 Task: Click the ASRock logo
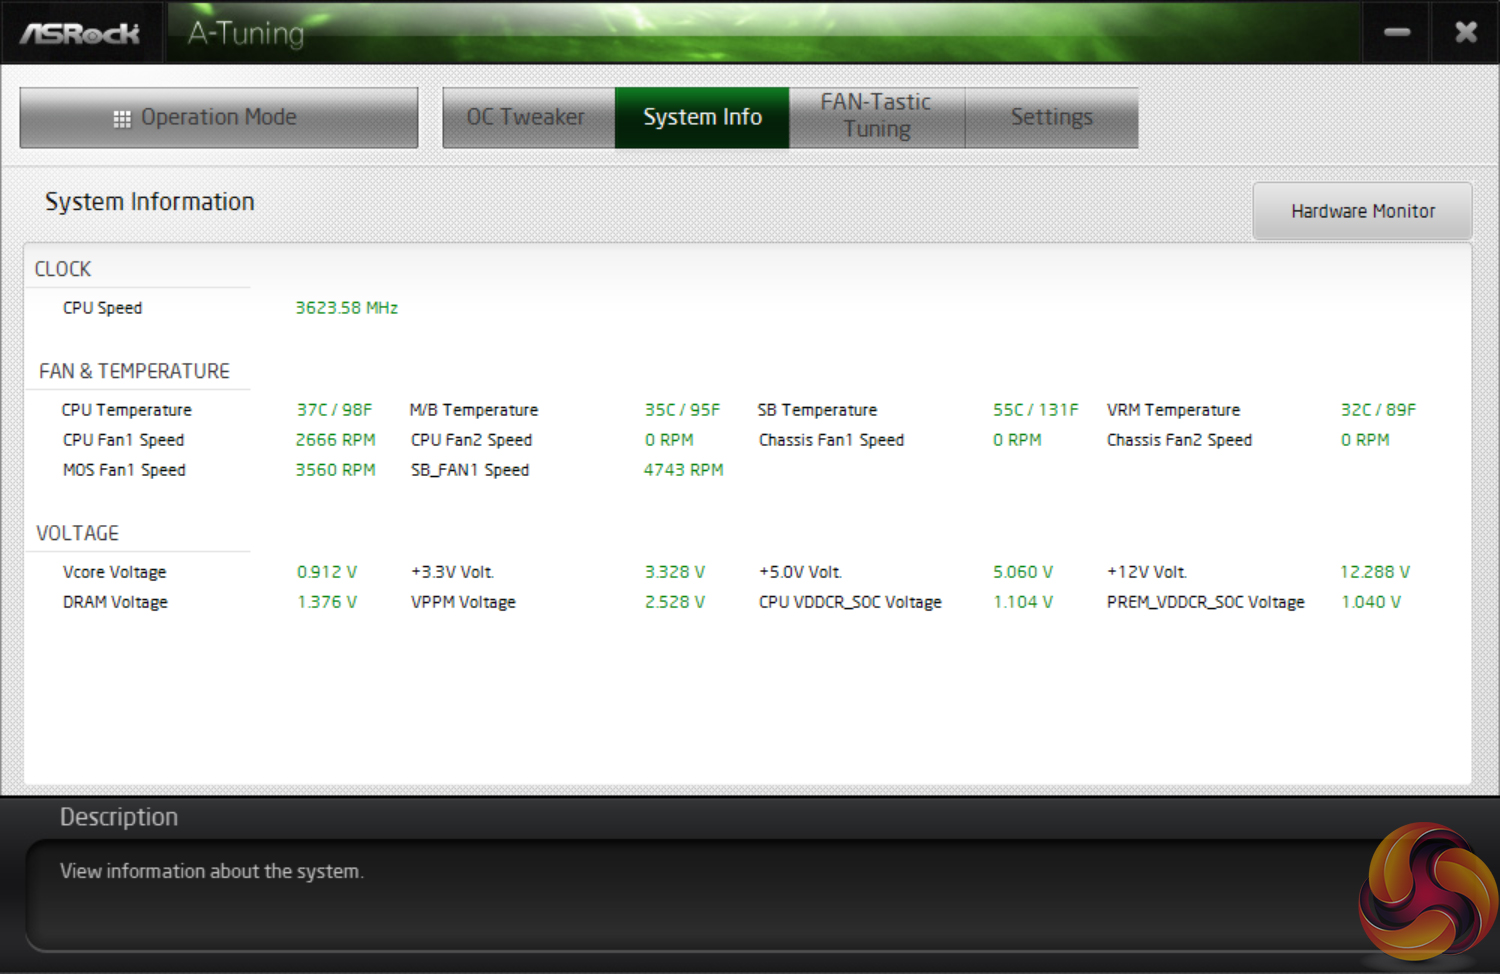(80, 34)
